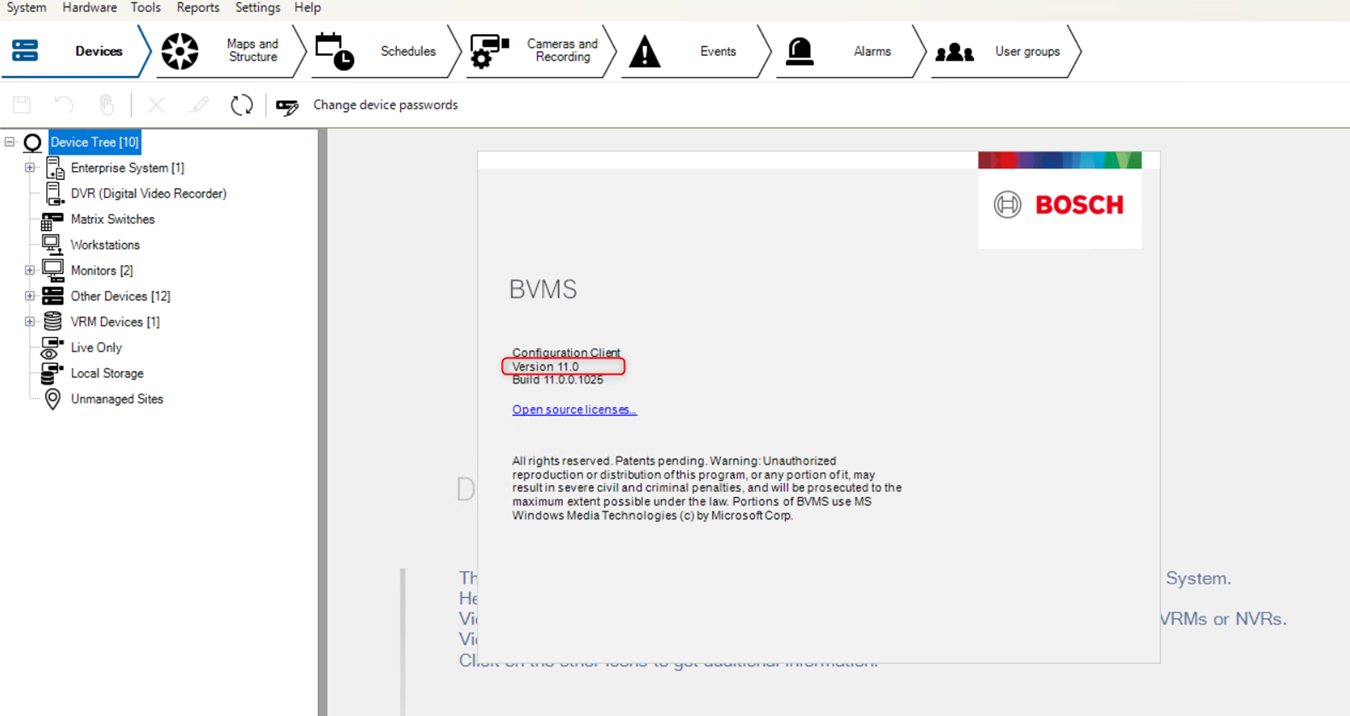Viewport: 1350px width, 716px height.
Task: Expand the VRM Devices node
Action: [30, 322]
